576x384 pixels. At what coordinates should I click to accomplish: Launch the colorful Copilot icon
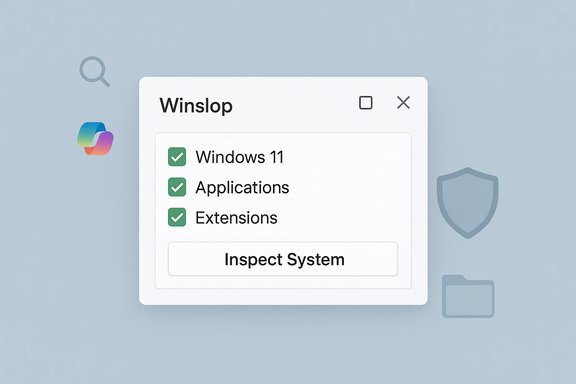tap(96, 139)
